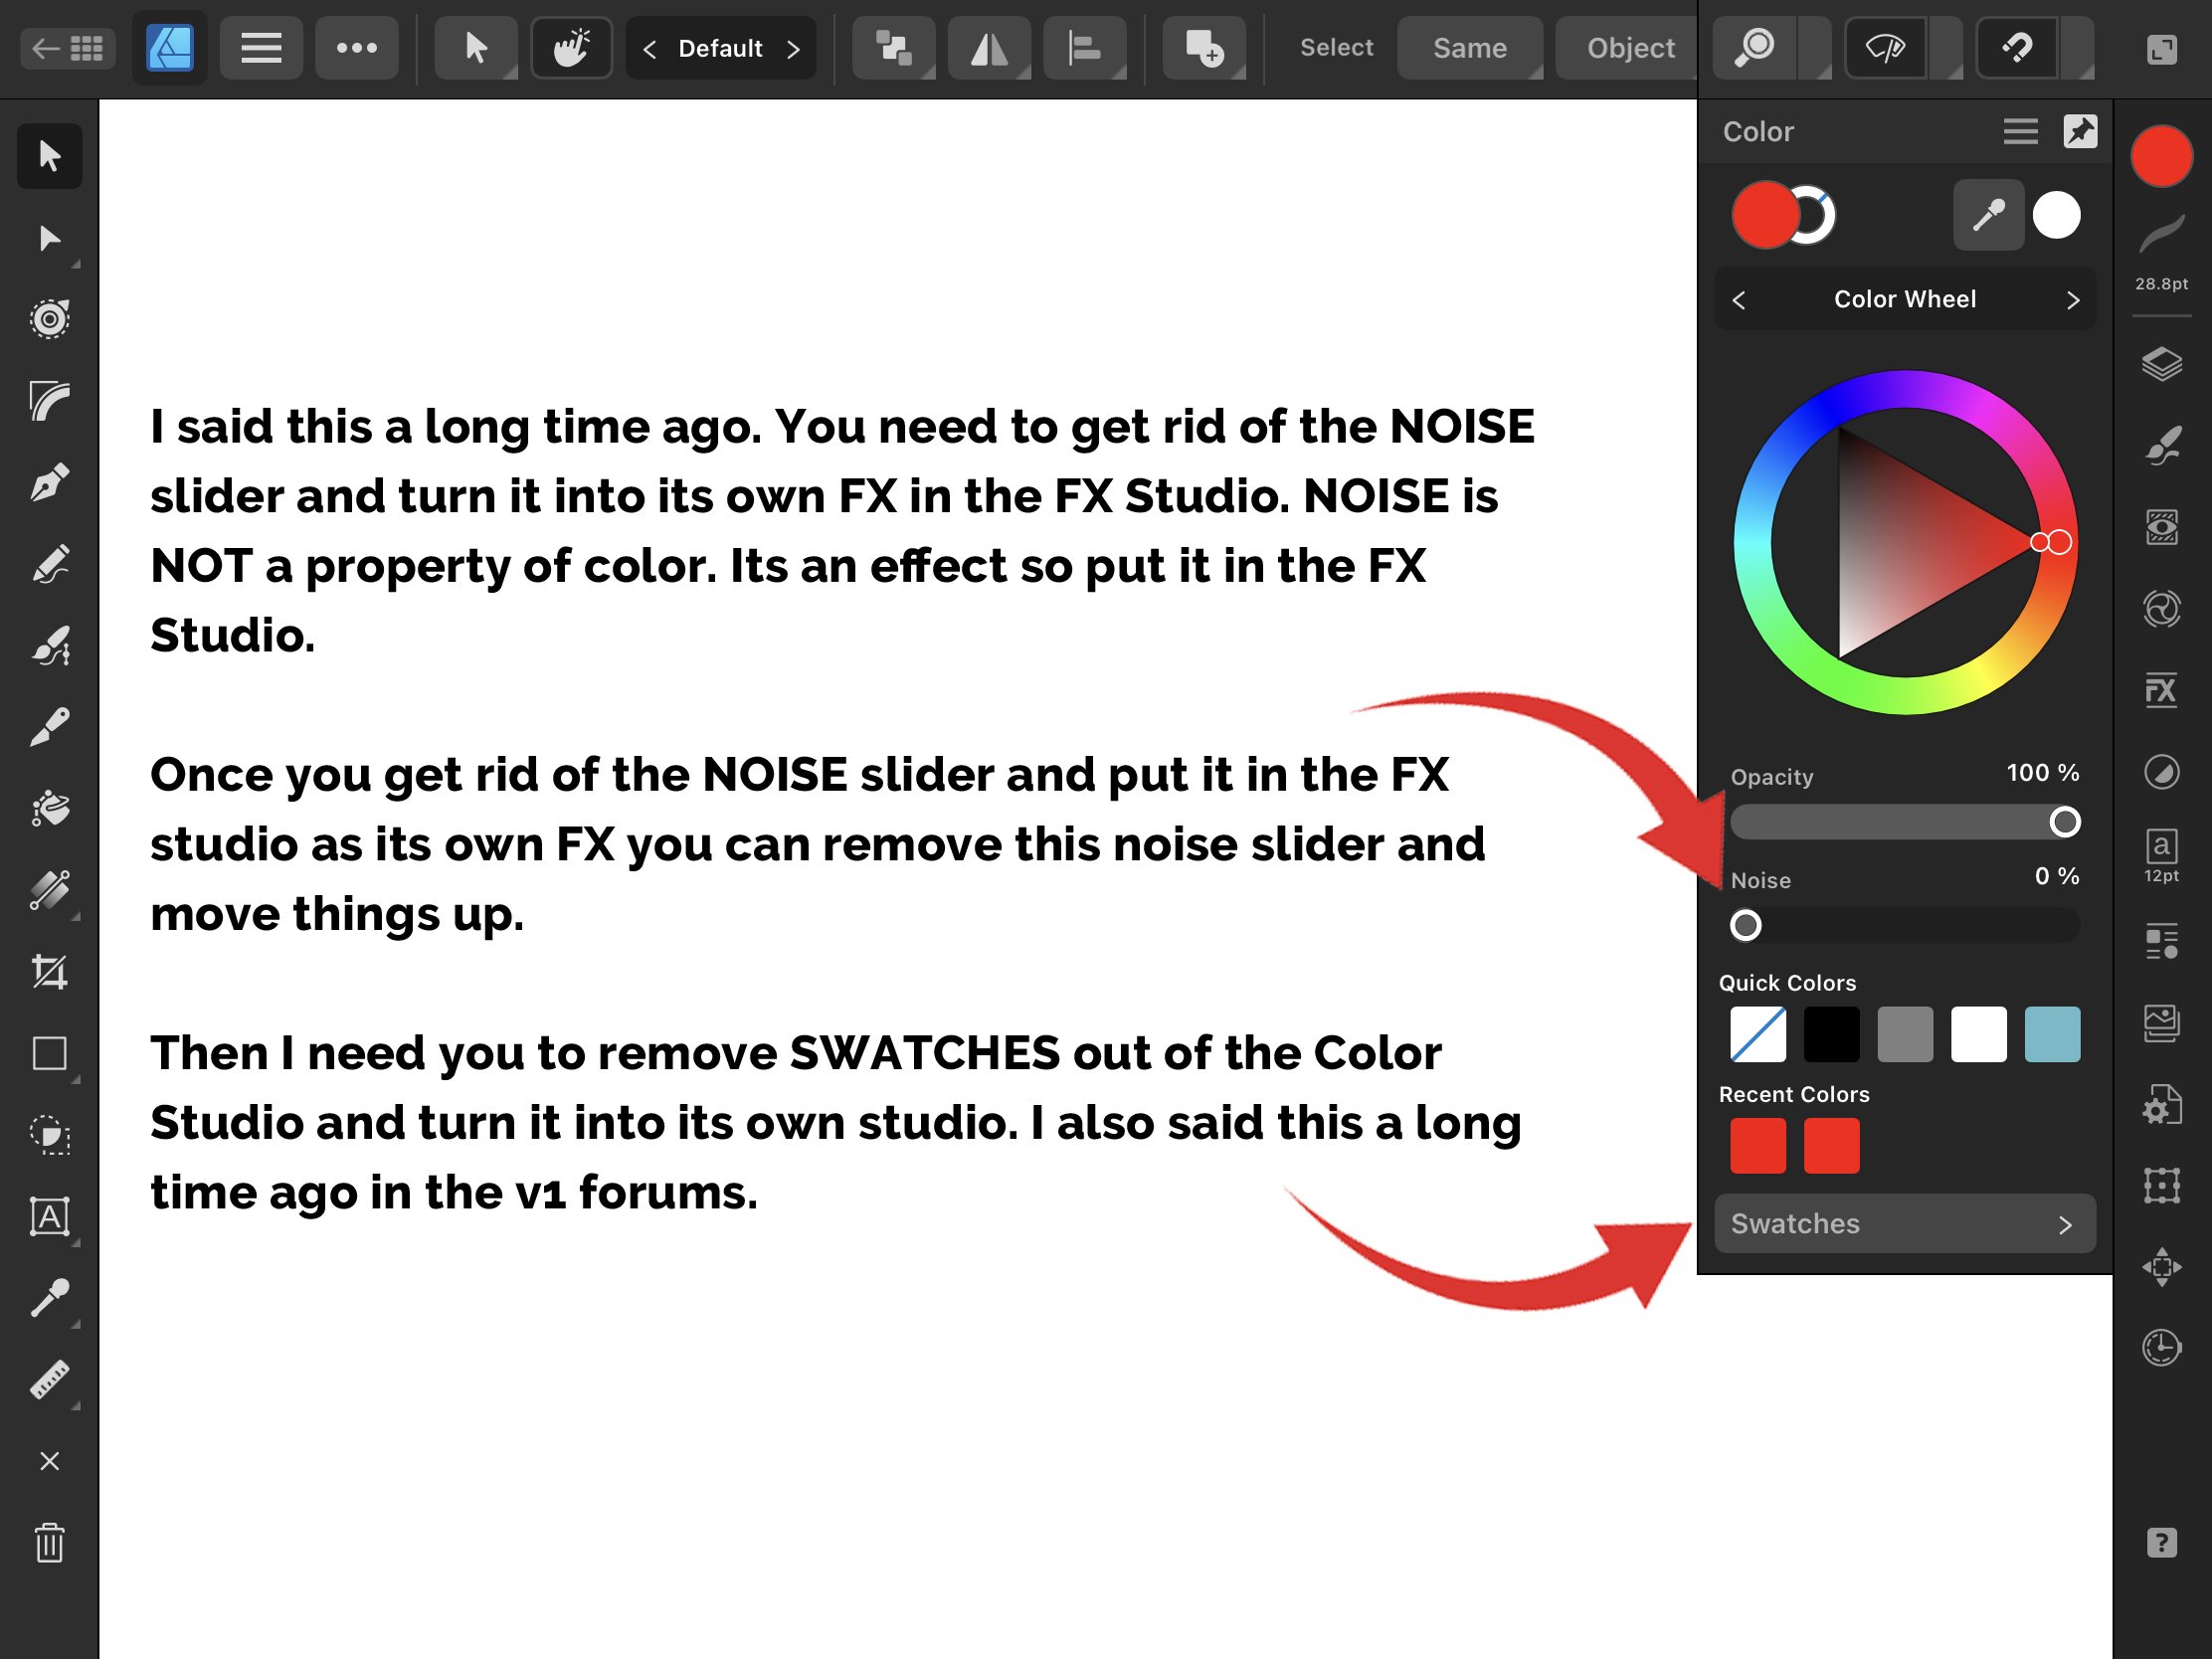Open the Appearance studio icon

(2161, 527)
